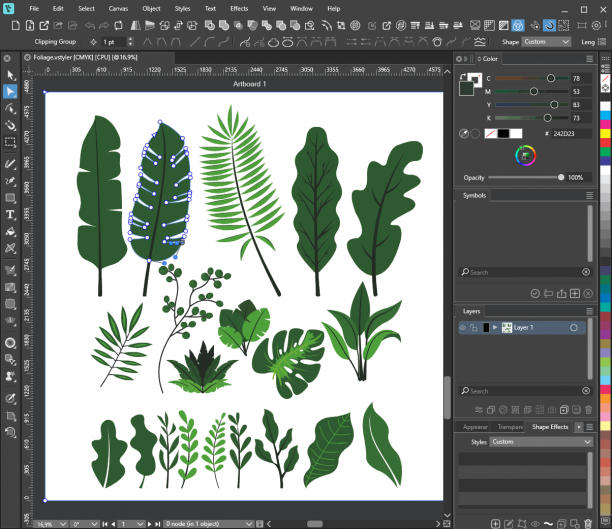Hide Layer 1 using eye icon

463,328
